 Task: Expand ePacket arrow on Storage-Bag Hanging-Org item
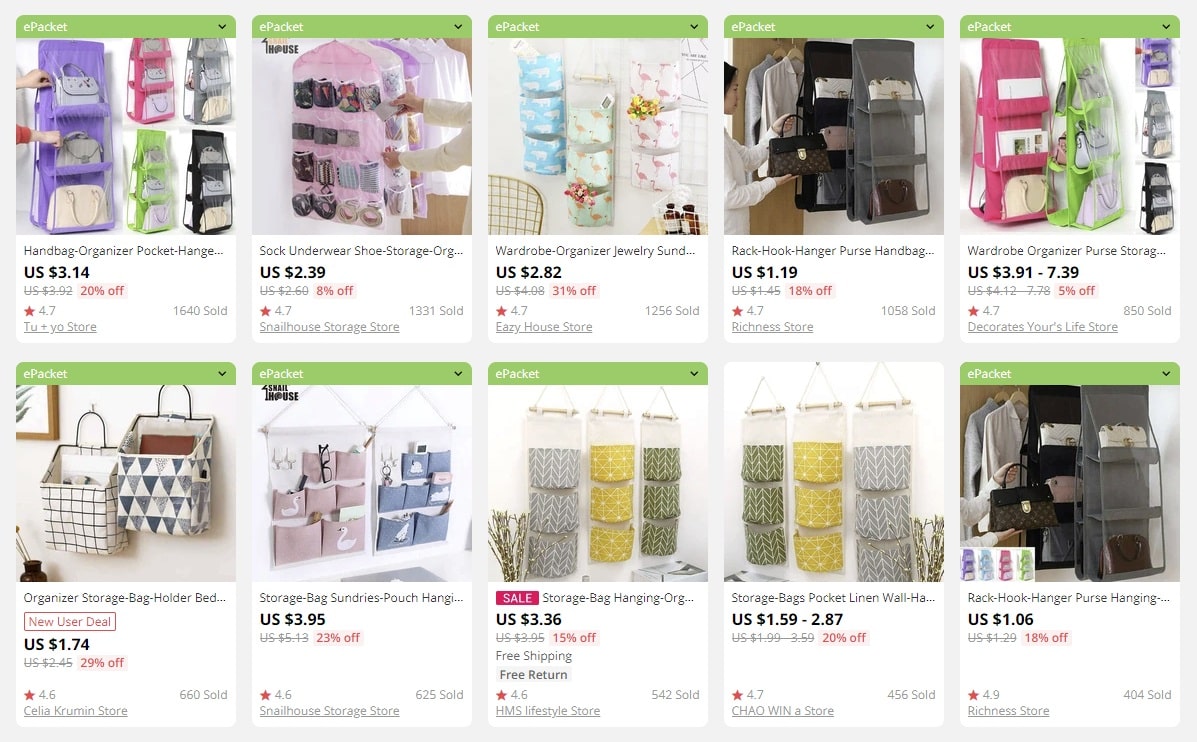[x=694, y=374]
